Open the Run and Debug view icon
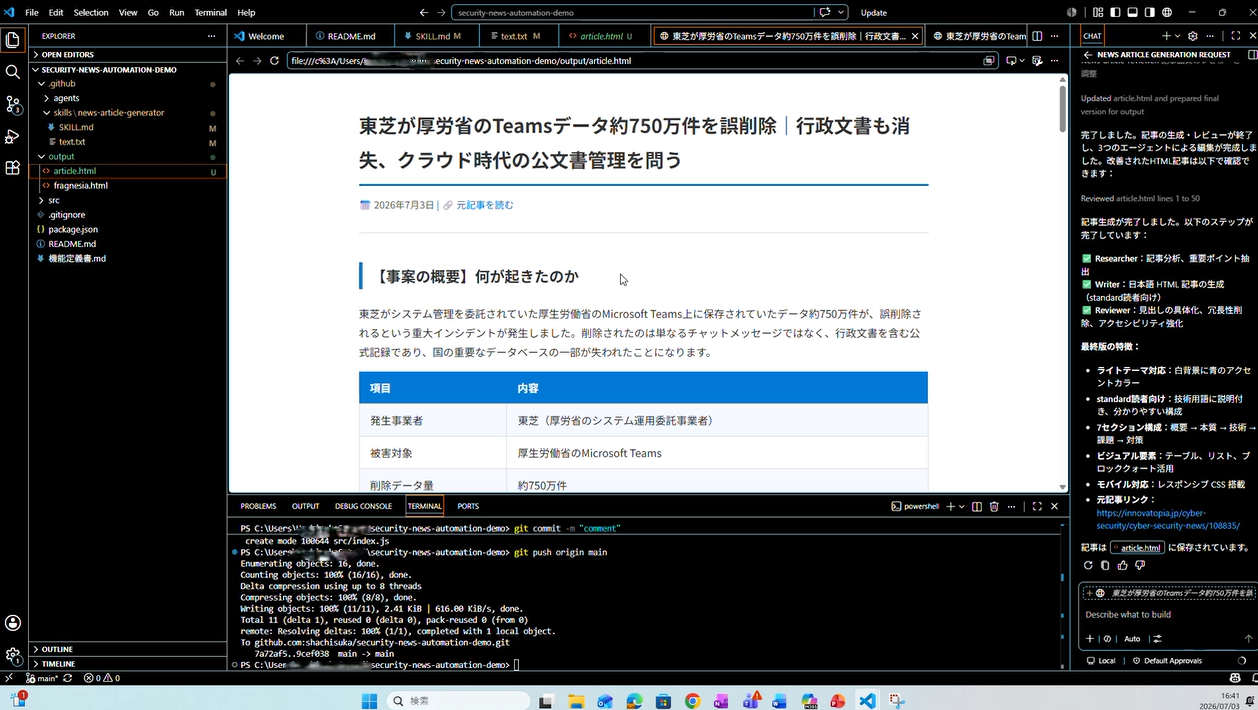This screenshot has width=1258, height=710. (13, 136)
